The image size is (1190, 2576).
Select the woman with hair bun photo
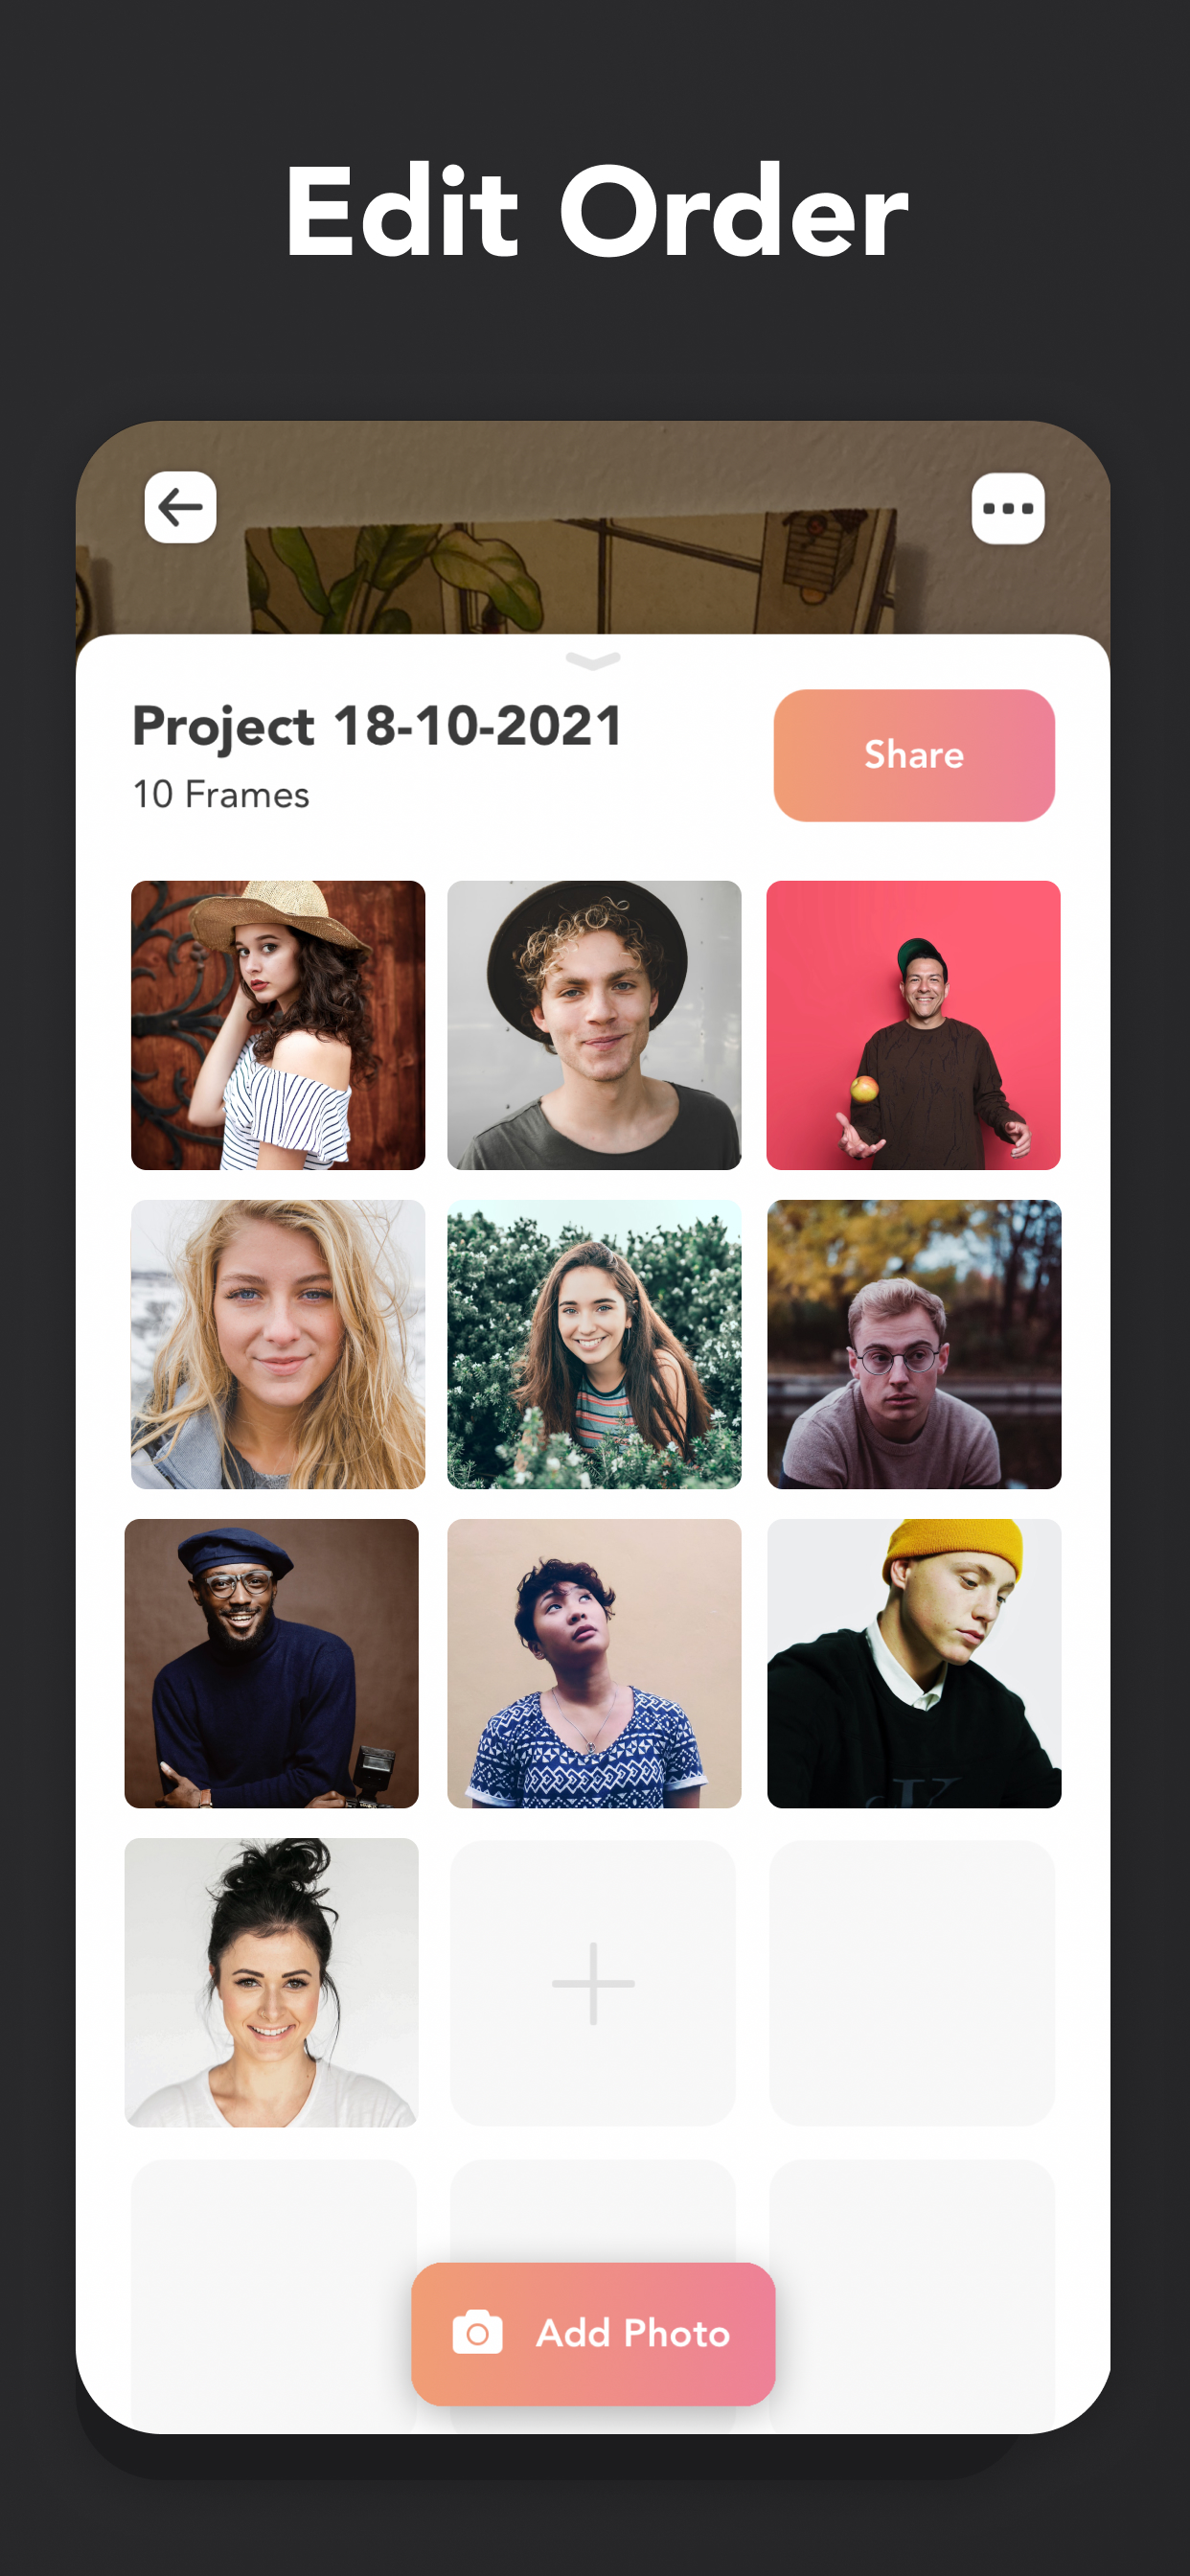pyautogui.click(x=271, y=1982)
